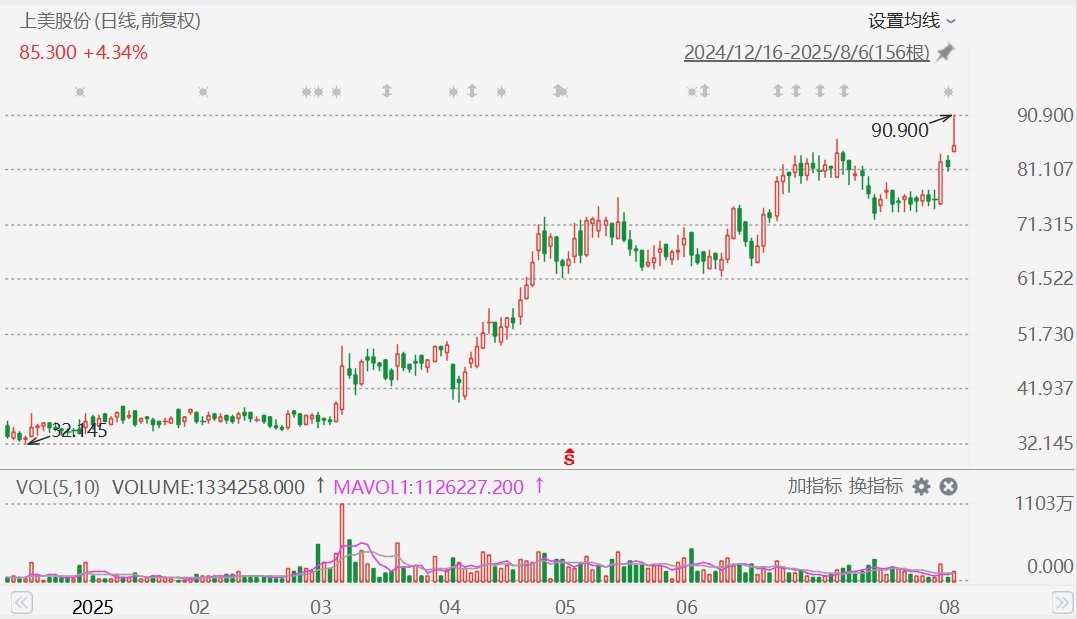Viewport: 1077px width, 619px height.
Task: Click the red S marker below the chart
Action: pyautogui.click(x=569, y=457)
